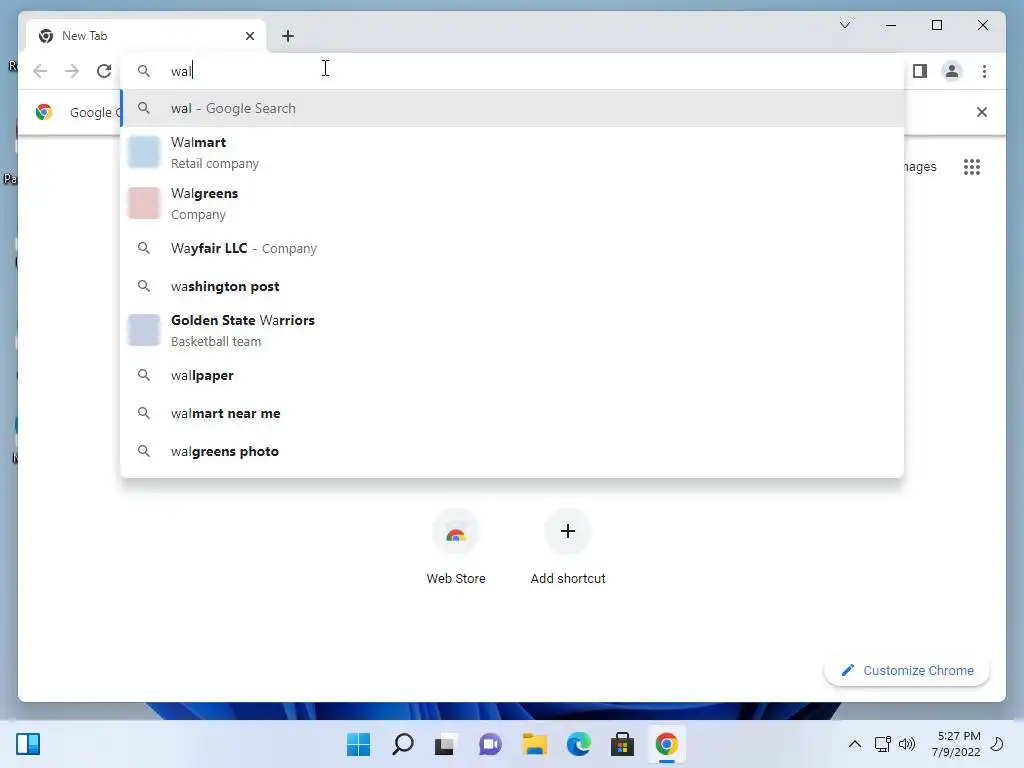Choose Golden State Warriors suggestion
1024x768 pixels.
coord(513,330)
